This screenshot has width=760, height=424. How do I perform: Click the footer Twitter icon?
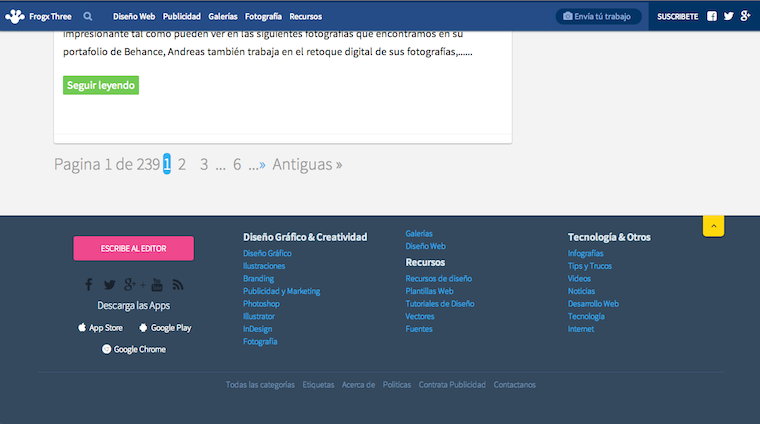(x=110, y=285)
